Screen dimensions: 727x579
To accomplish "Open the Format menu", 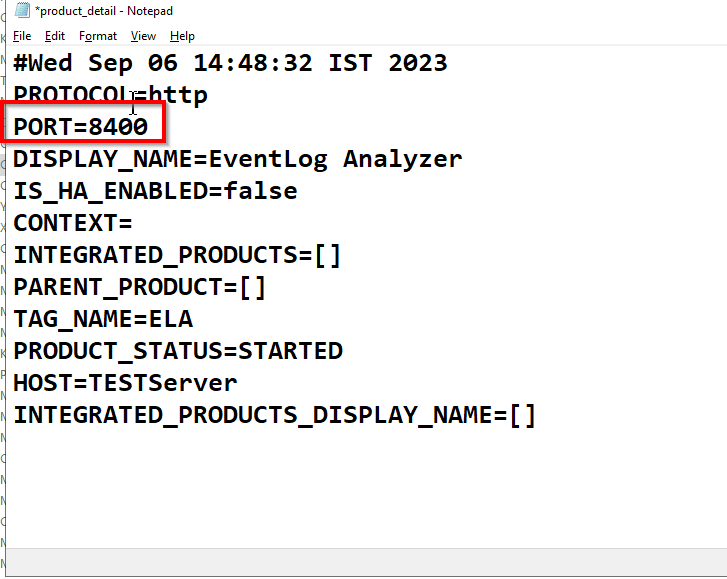I will point(98,36).
